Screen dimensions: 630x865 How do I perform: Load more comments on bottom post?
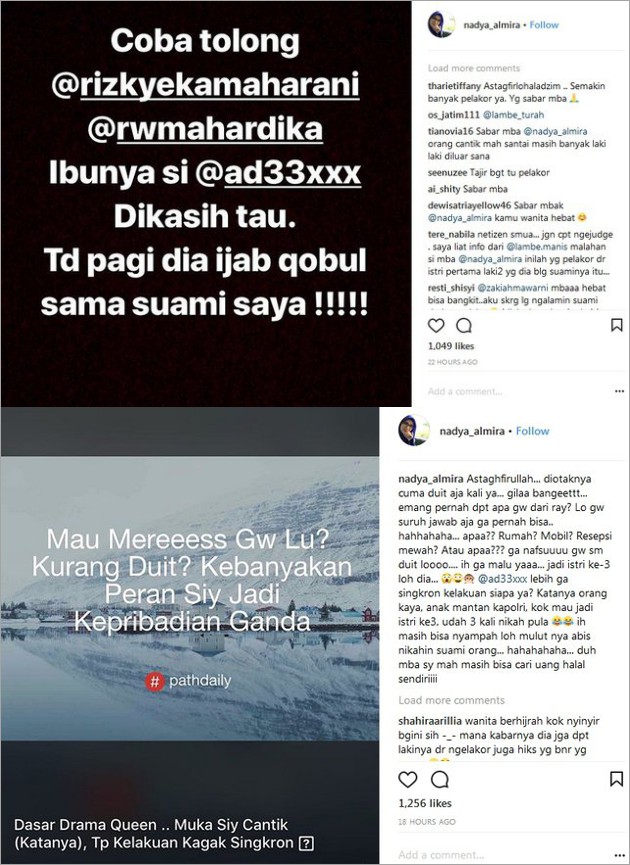pyautogui.click(x=451, y=700)
